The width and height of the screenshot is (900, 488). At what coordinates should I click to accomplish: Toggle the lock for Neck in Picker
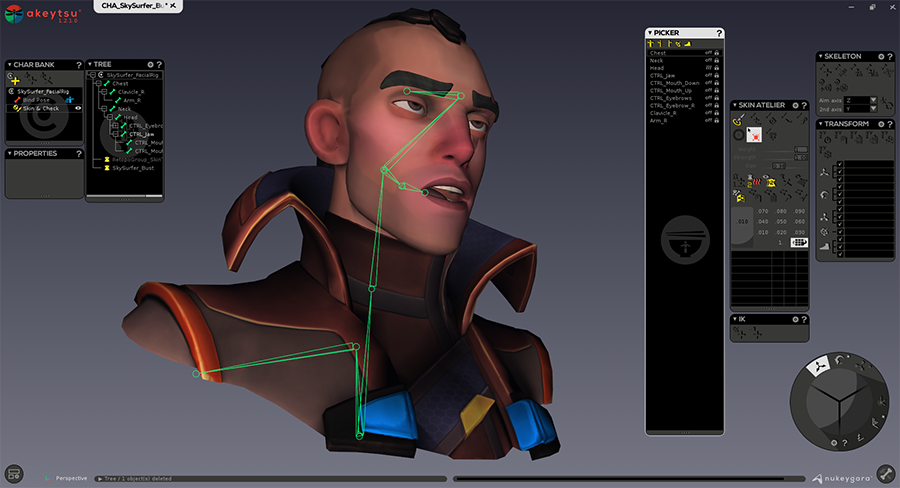pyautogui.click(x=716, y=60)
